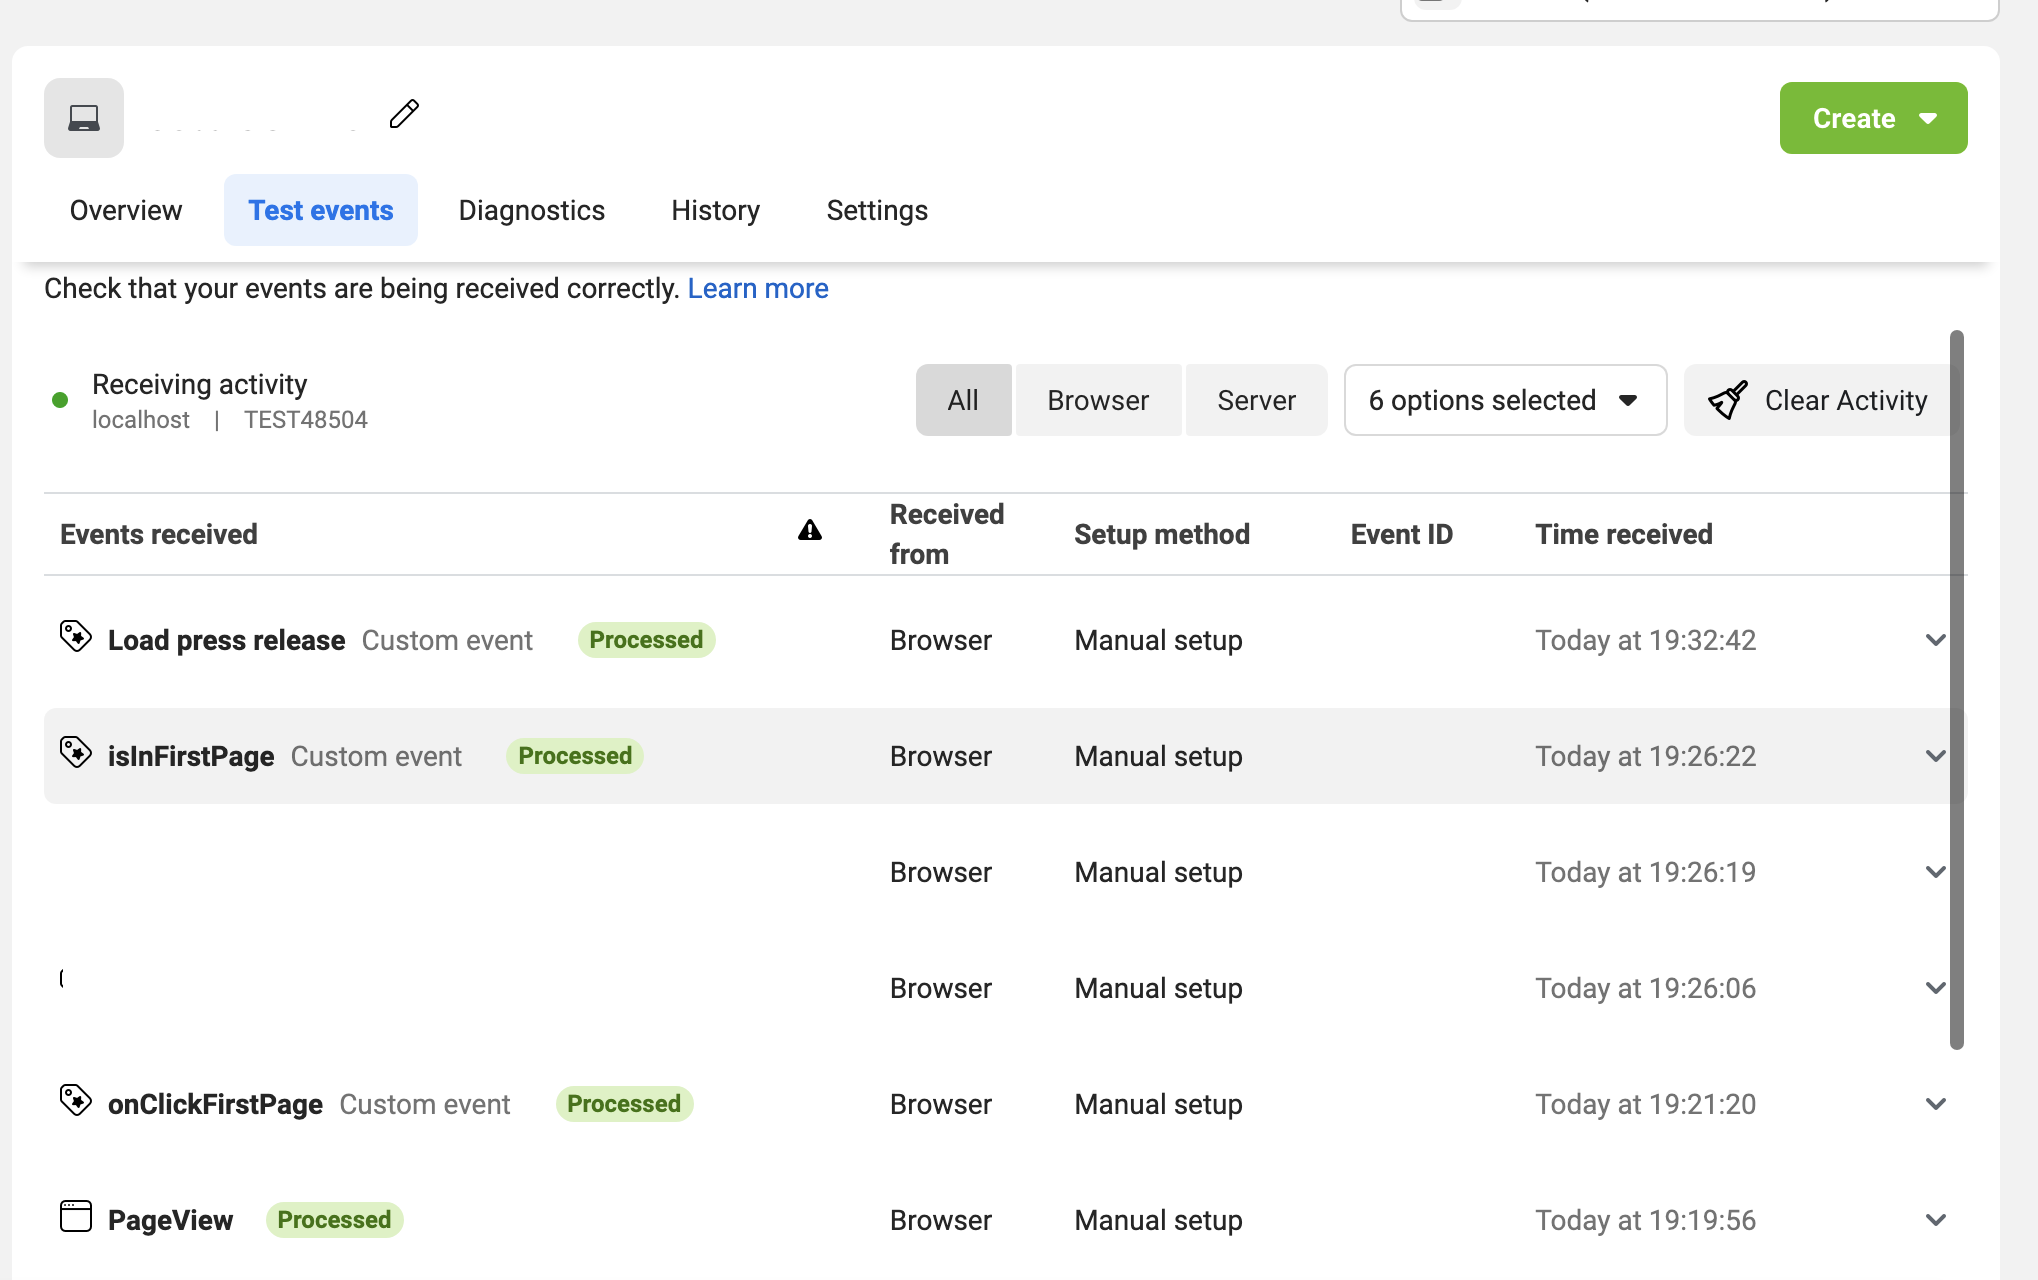Click the Today at 19:32:42 timestamp
Image resolution: width=2038 pixels, height=1280 pixels.
coord(1646,640)
